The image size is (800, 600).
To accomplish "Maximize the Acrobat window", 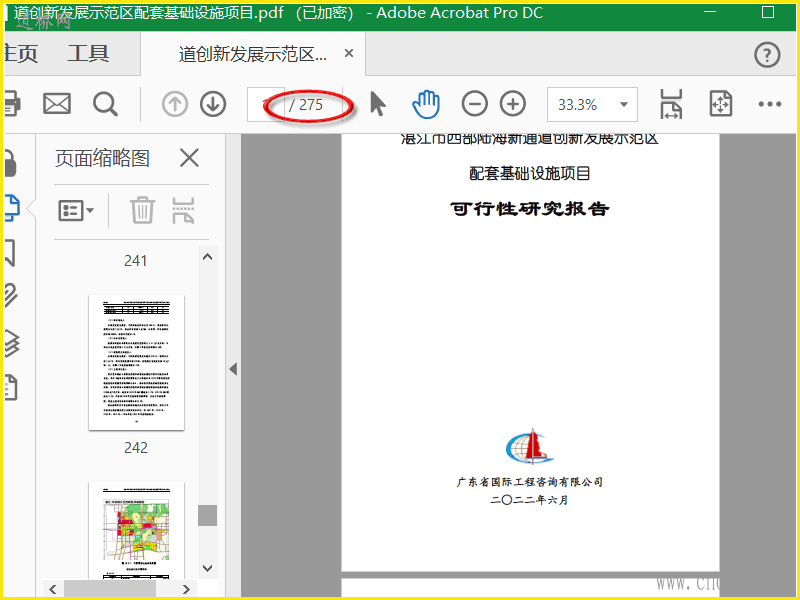I will [x=768, y=12].
